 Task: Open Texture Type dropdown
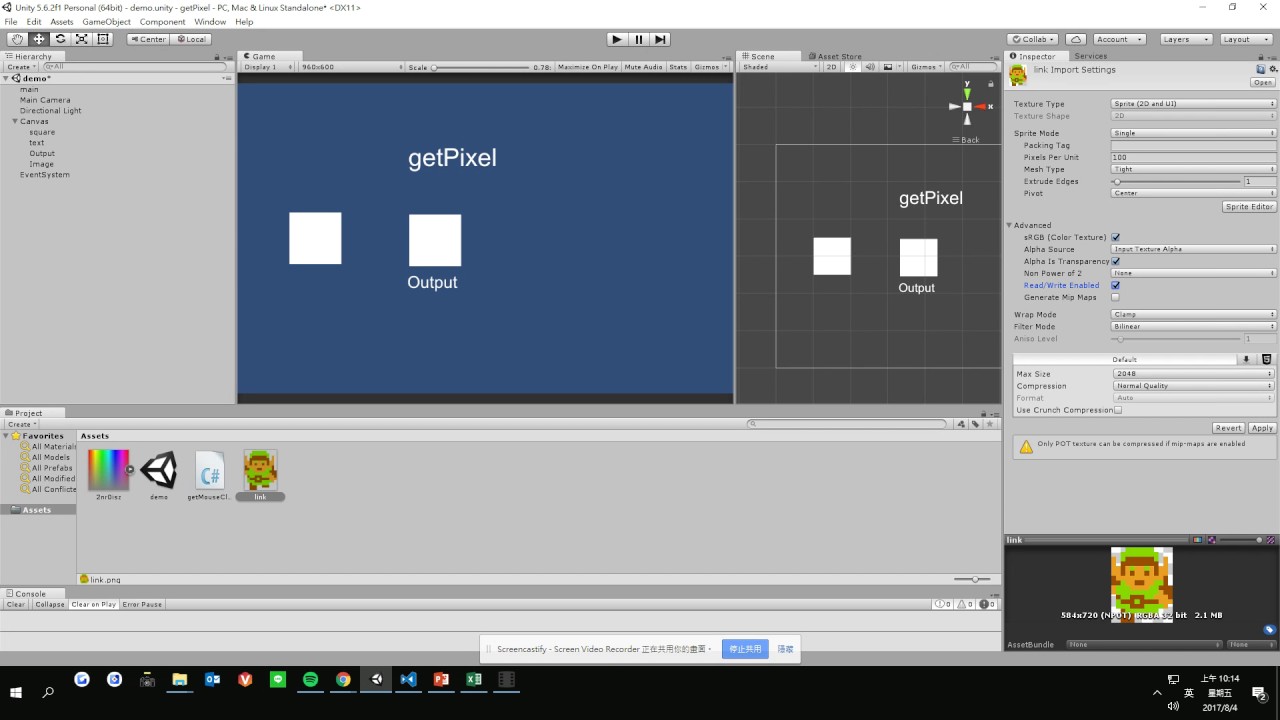click(x=1194, y=104)
